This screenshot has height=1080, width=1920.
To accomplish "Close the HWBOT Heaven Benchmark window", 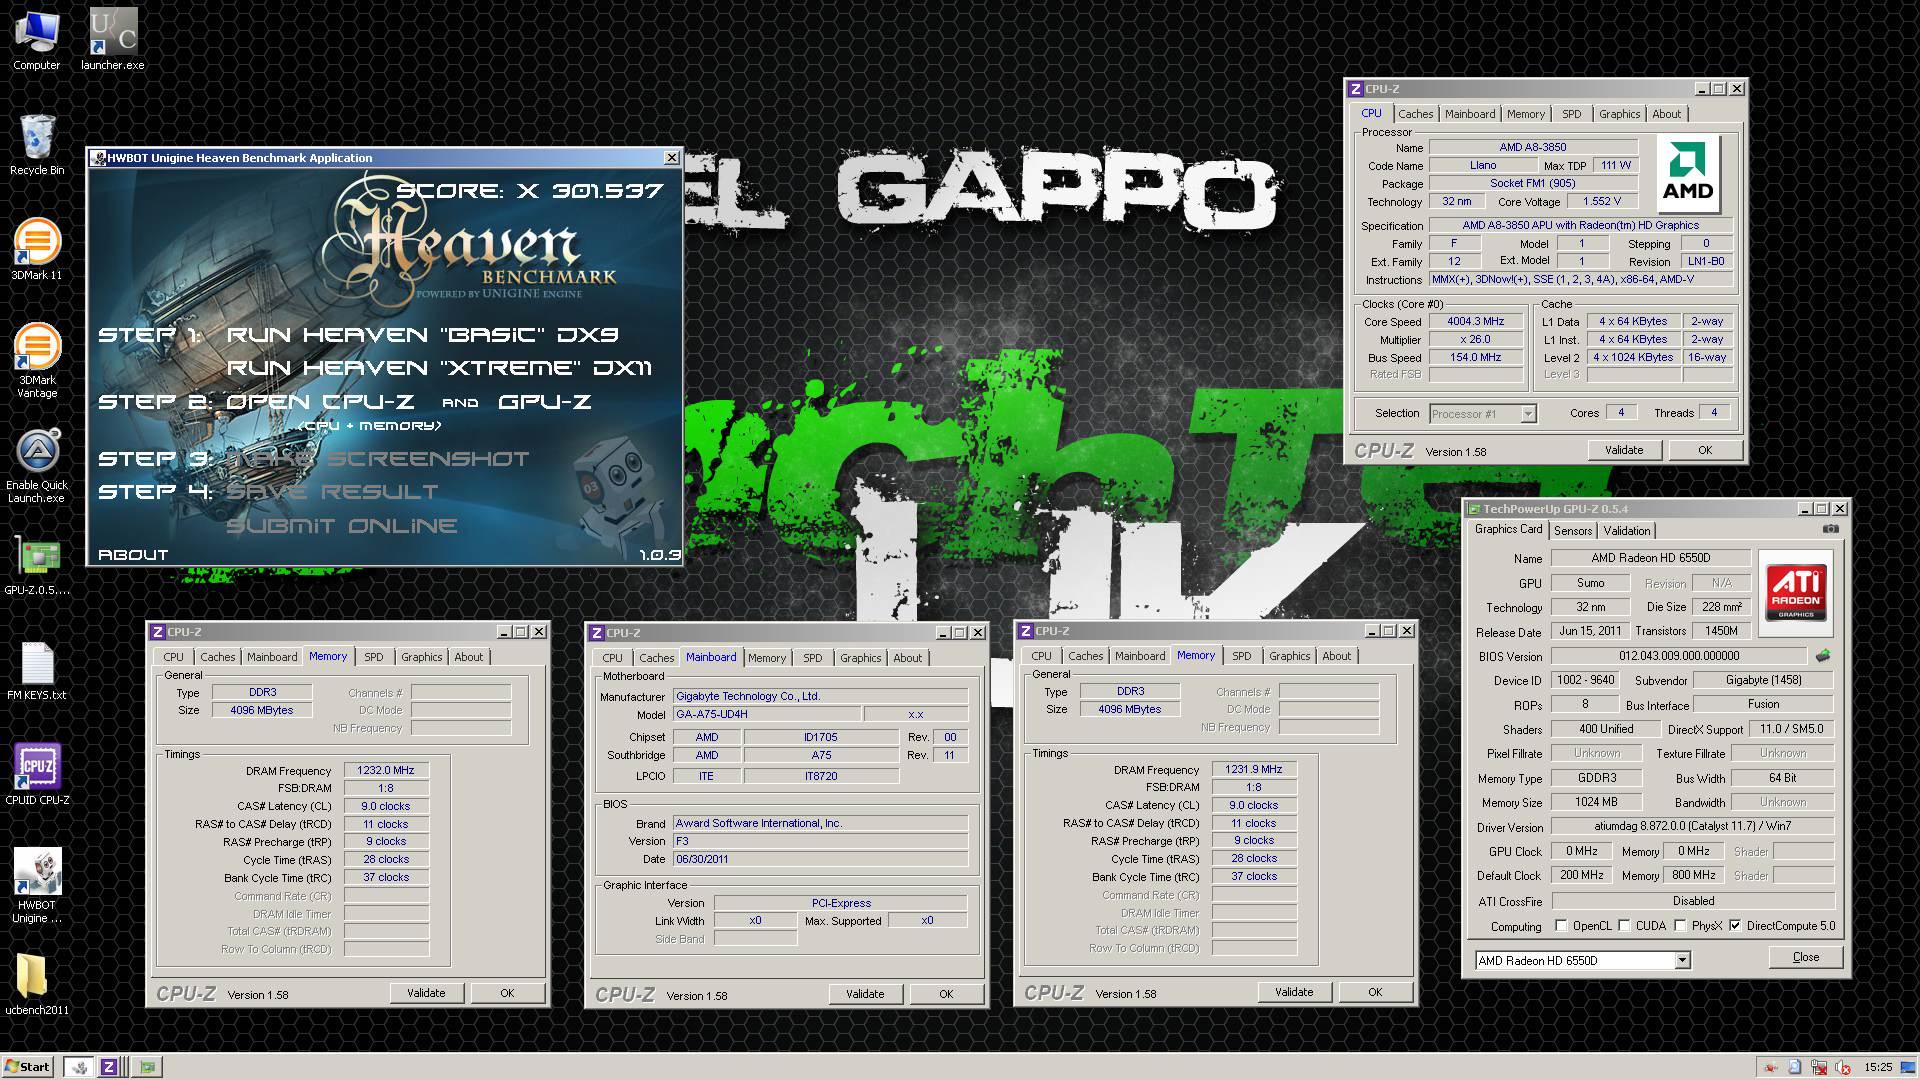I will [671, 158].
